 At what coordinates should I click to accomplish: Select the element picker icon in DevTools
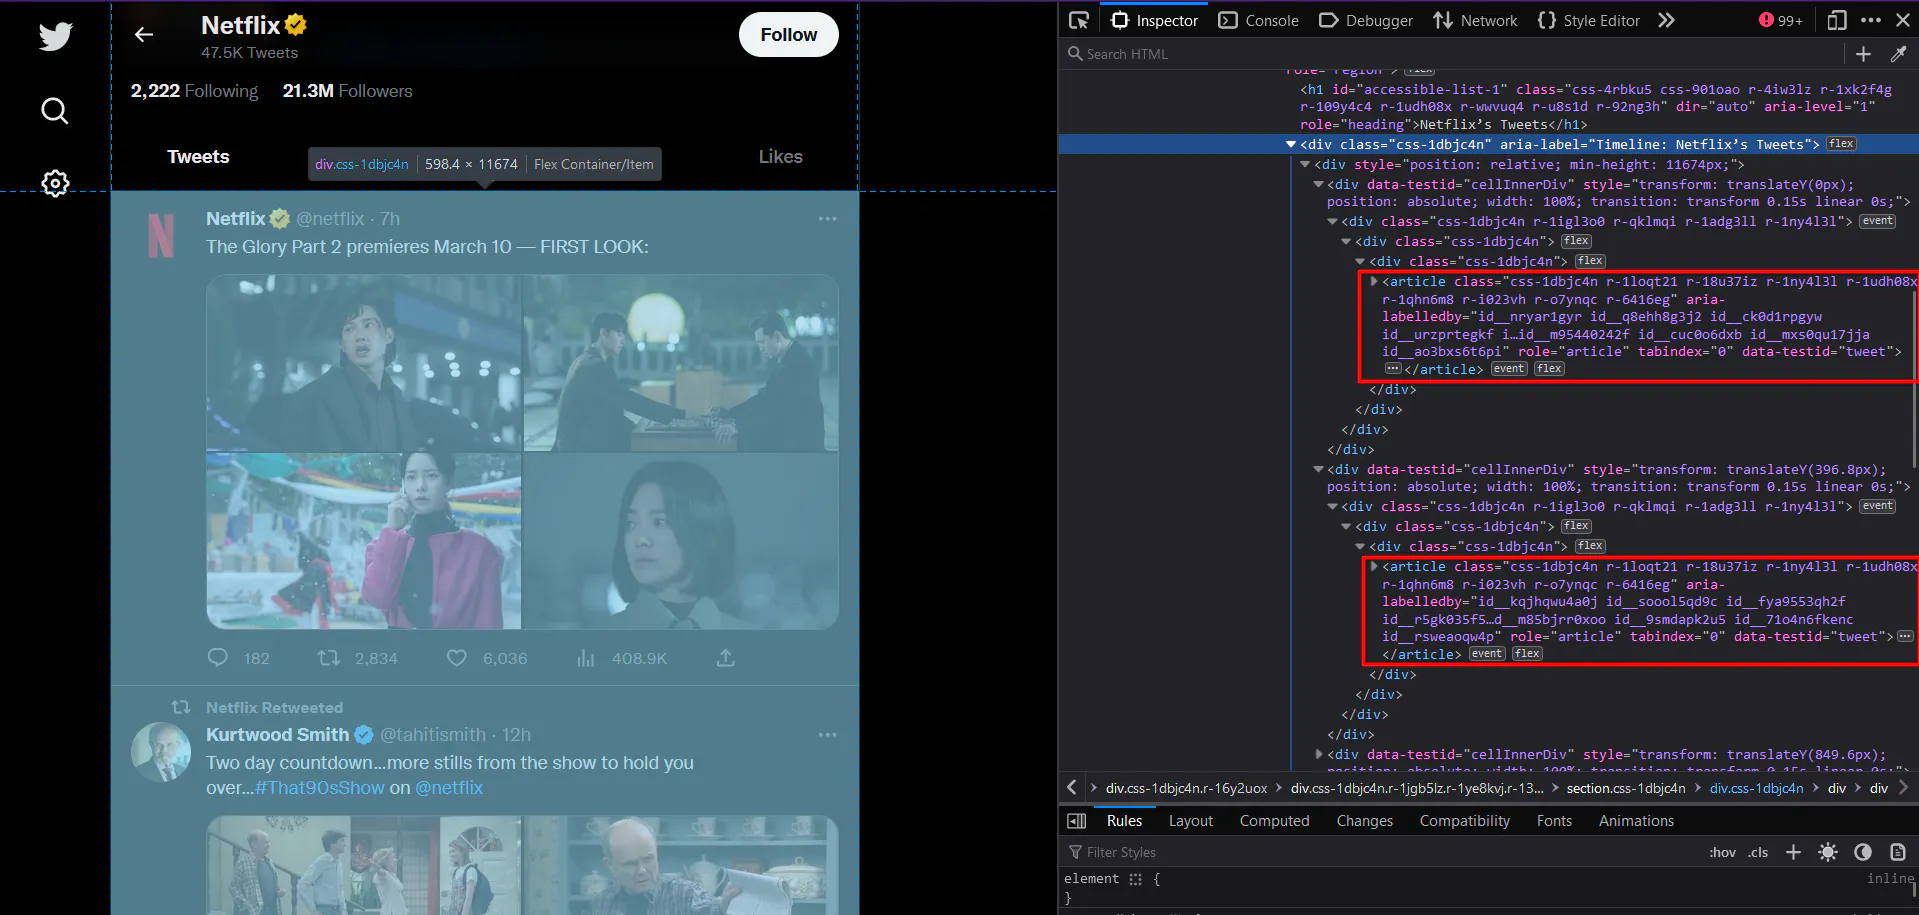[x=1078, y=20]
